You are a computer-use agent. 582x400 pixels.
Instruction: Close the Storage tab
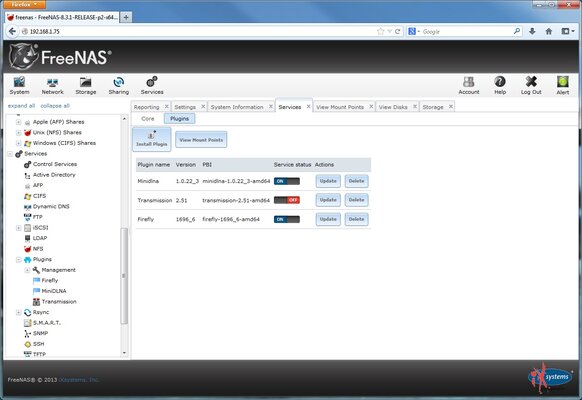(x=451, y=106)
